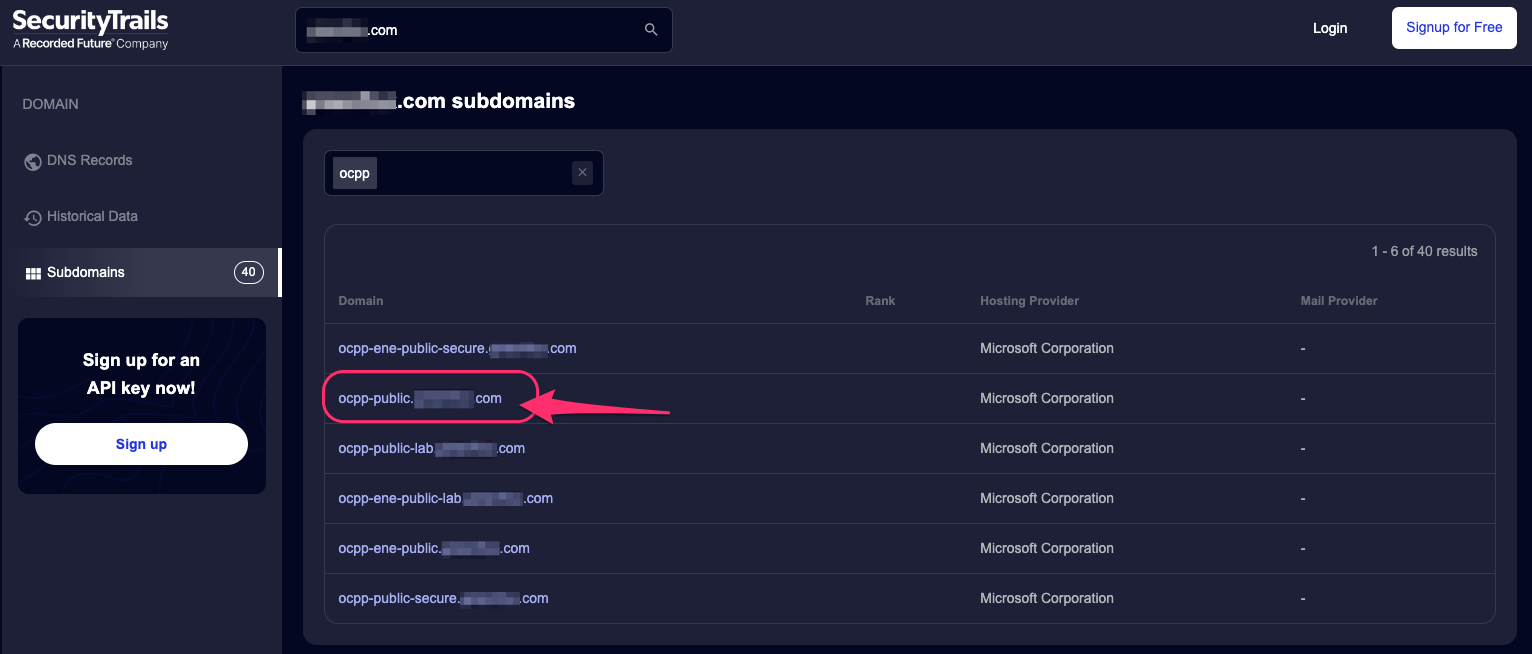This screenshot has height=654, width=1532.
Task: Open the ocpp-ene-public-lab subdomain link
Action: (446, 498)
